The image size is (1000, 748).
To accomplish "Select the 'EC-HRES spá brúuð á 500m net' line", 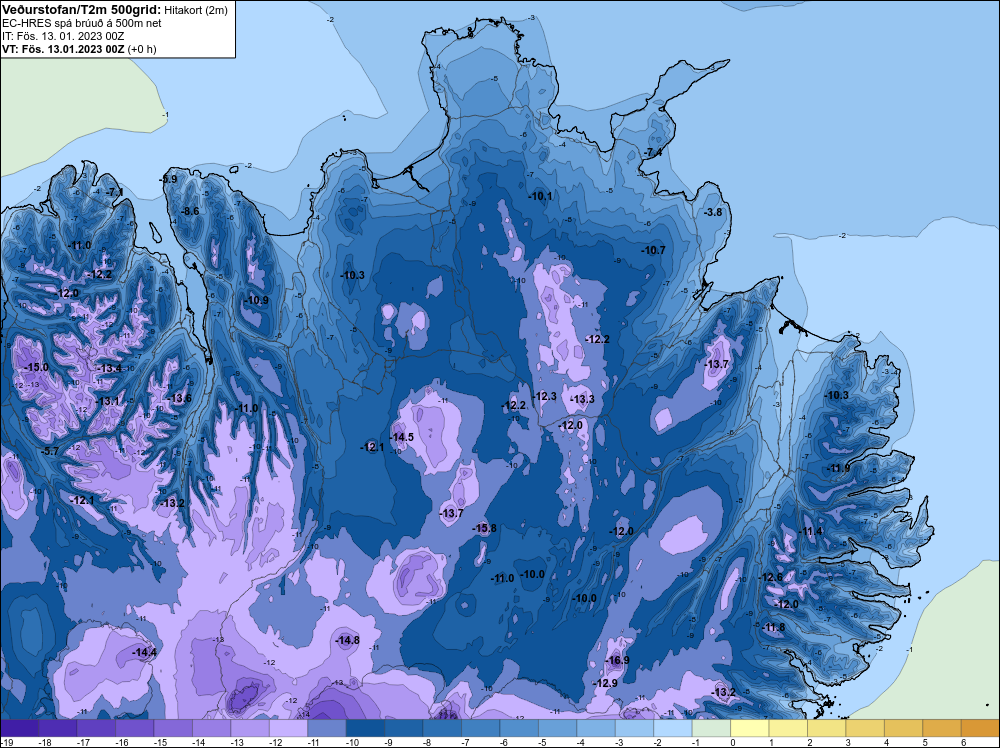I will click(x=82, y=23).
